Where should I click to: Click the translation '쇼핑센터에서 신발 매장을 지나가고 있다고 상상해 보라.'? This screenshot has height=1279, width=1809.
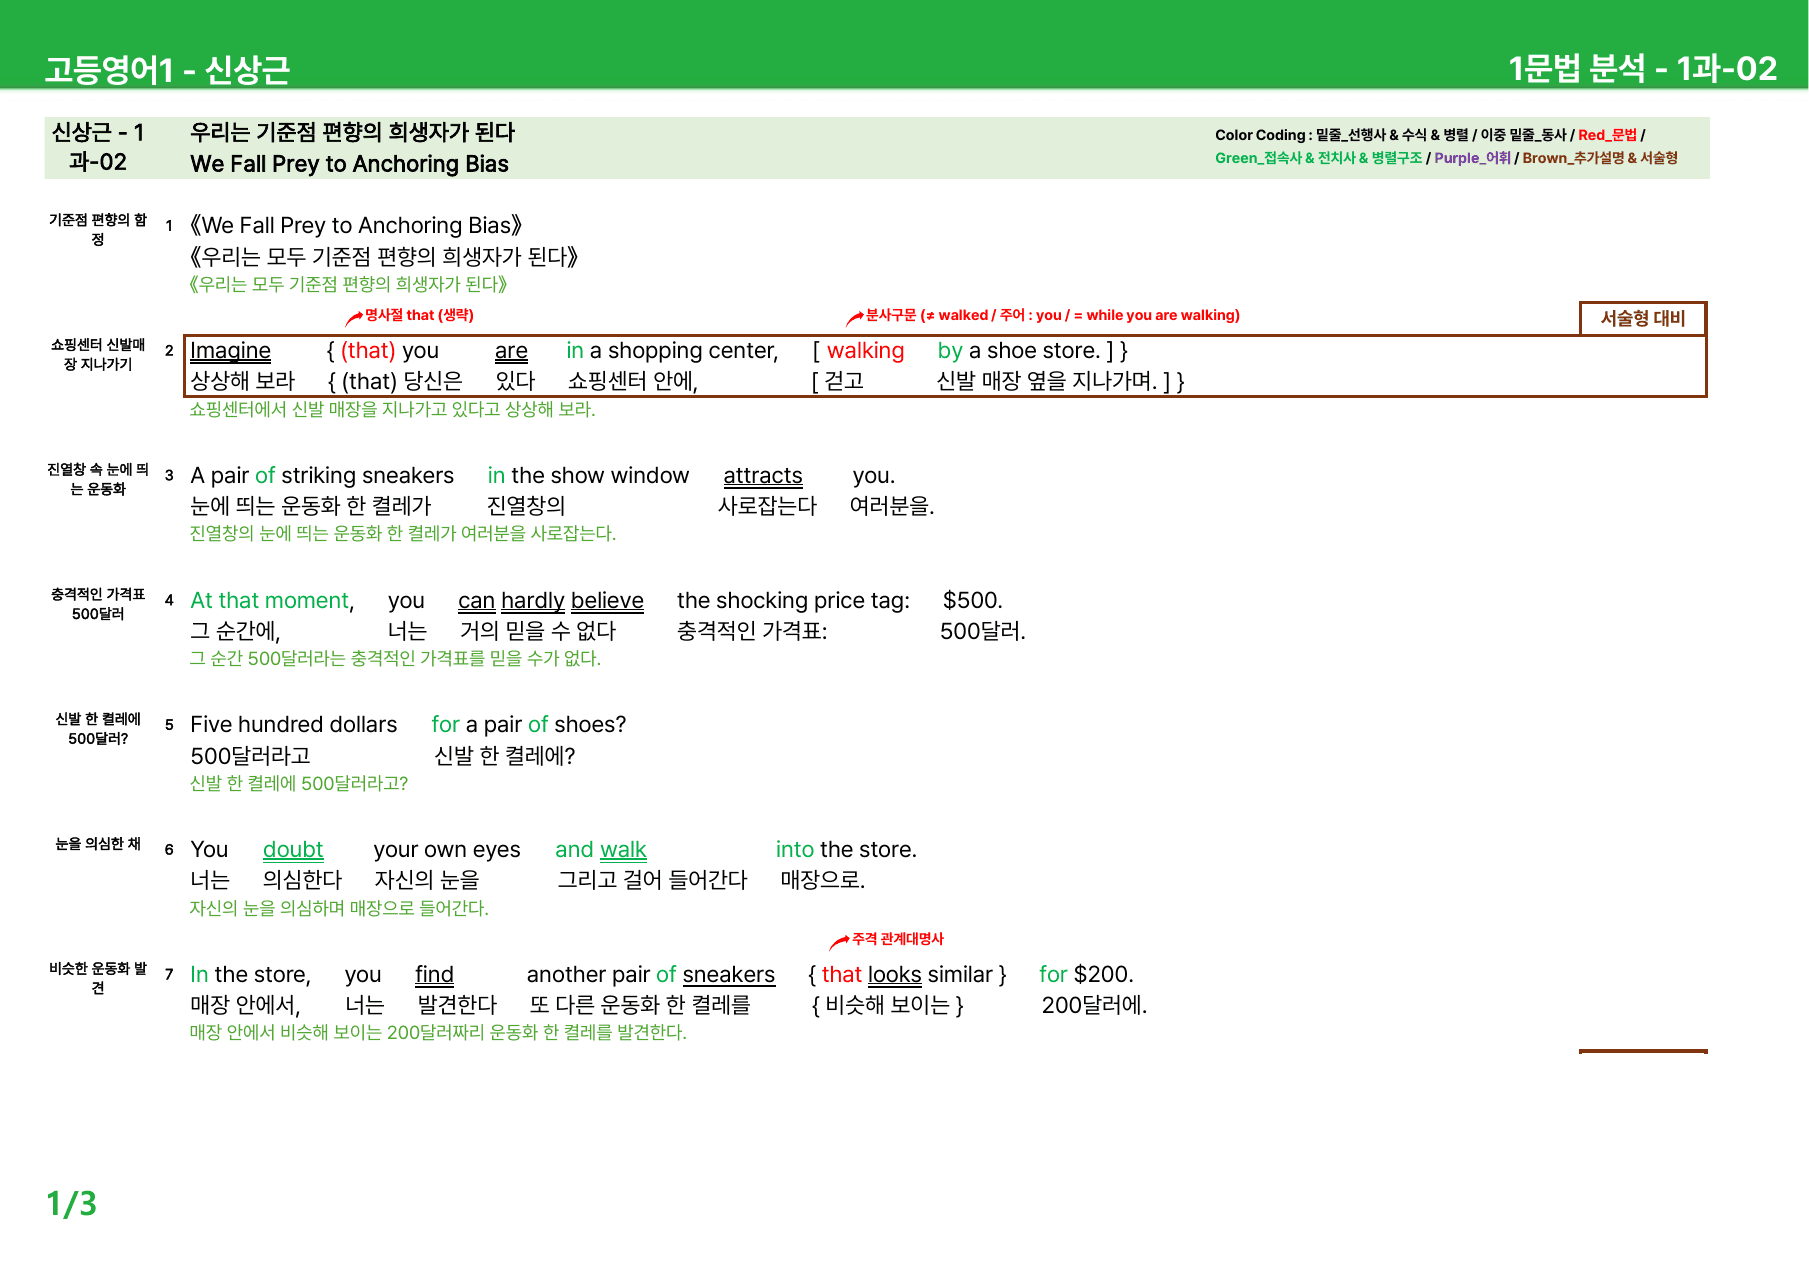(x=392, y=409)
